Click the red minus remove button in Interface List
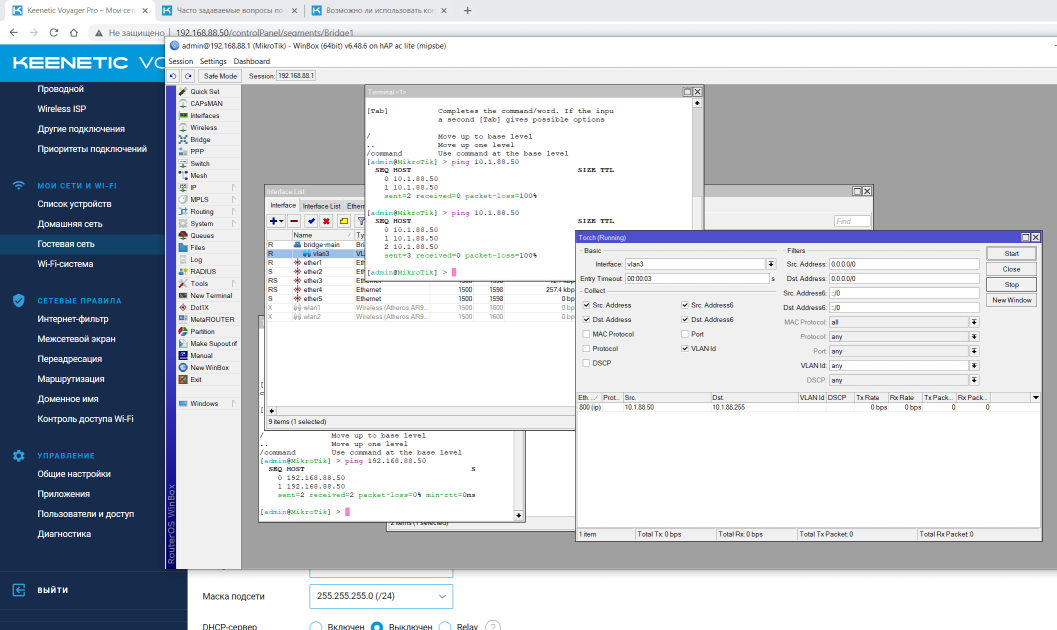Image resolution: width=1057 pixels, height=630 pixels. tap(294, 221)
